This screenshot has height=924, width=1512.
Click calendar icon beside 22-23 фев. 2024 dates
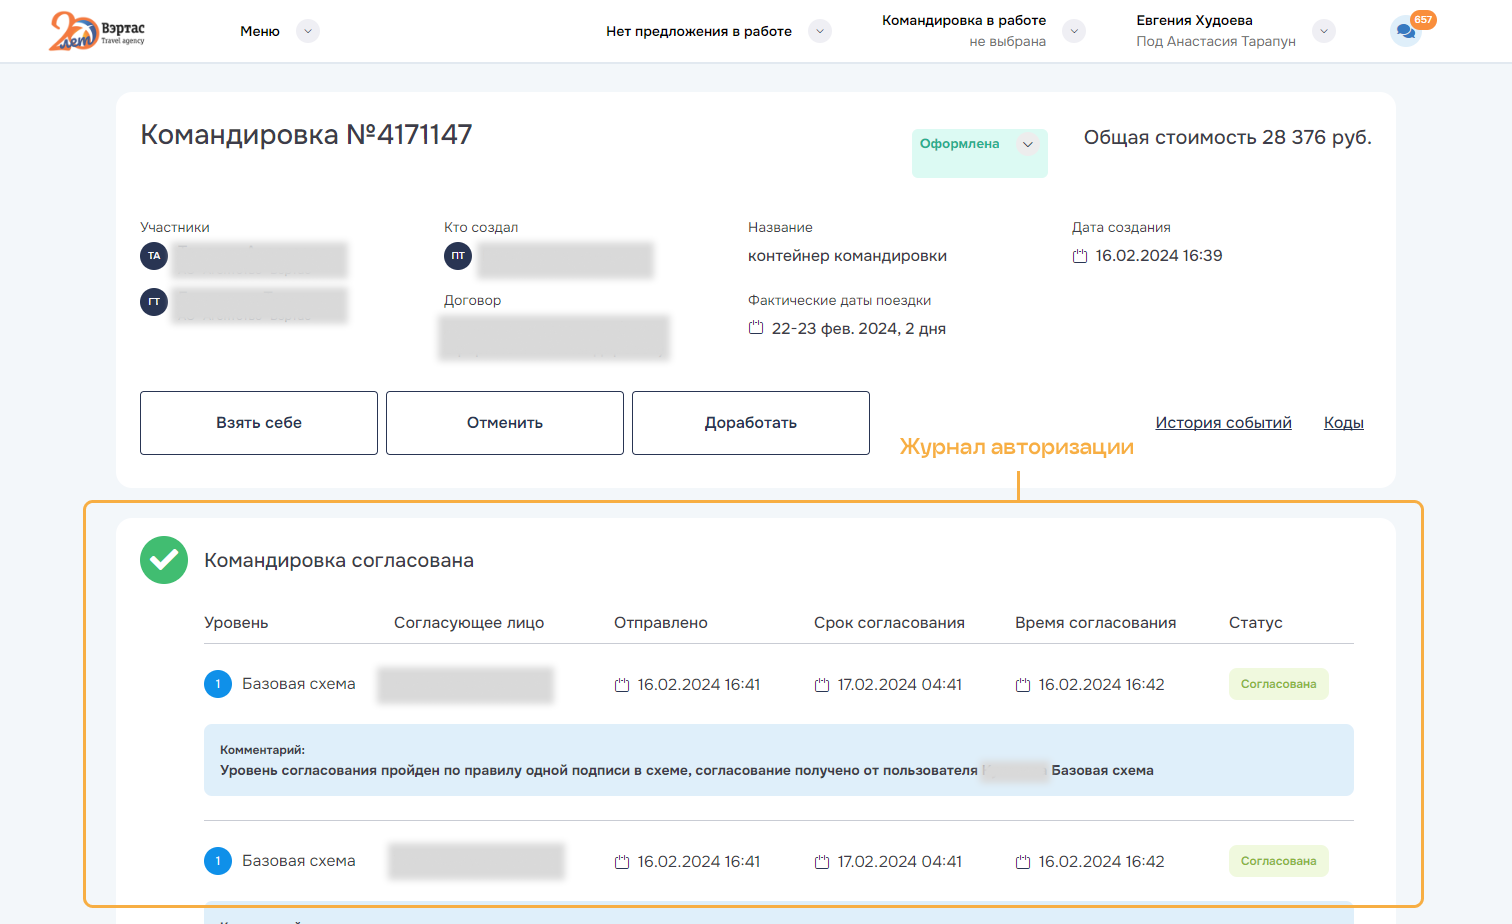click(756, 328)
